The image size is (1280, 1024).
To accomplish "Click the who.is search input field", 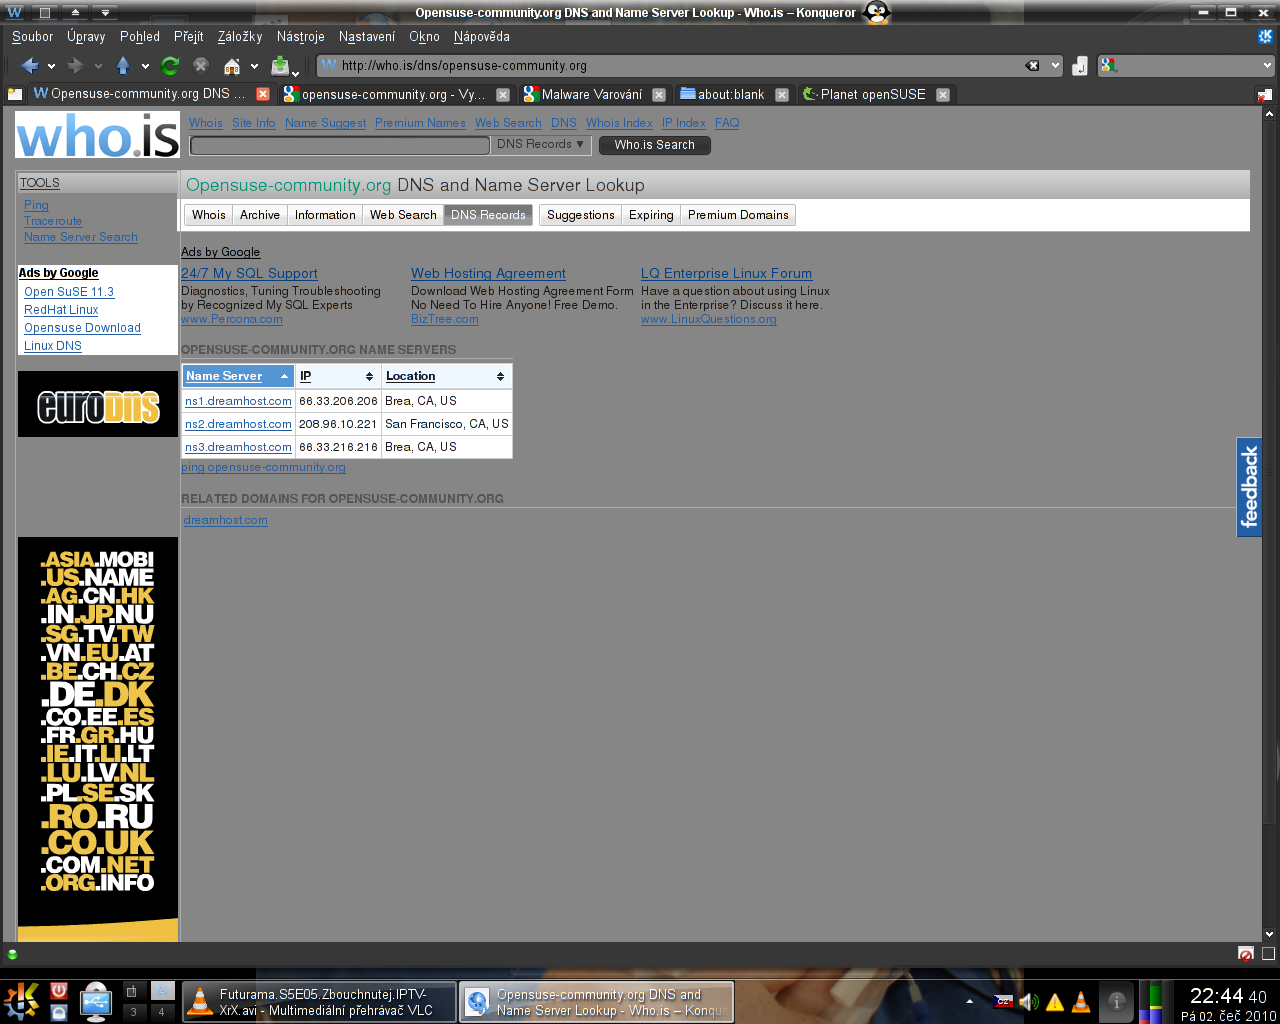I will (x=341, y=145).
